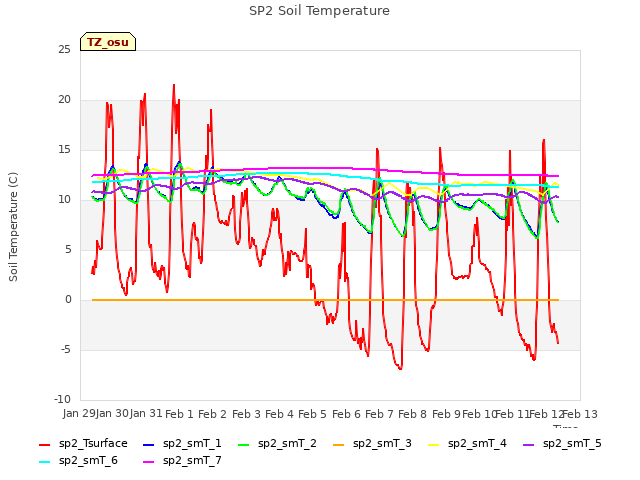Click the 15 y-axis tick label
The height and width of the screenshot is (480, 640).
pyautogui.click(x=64, y=149)
